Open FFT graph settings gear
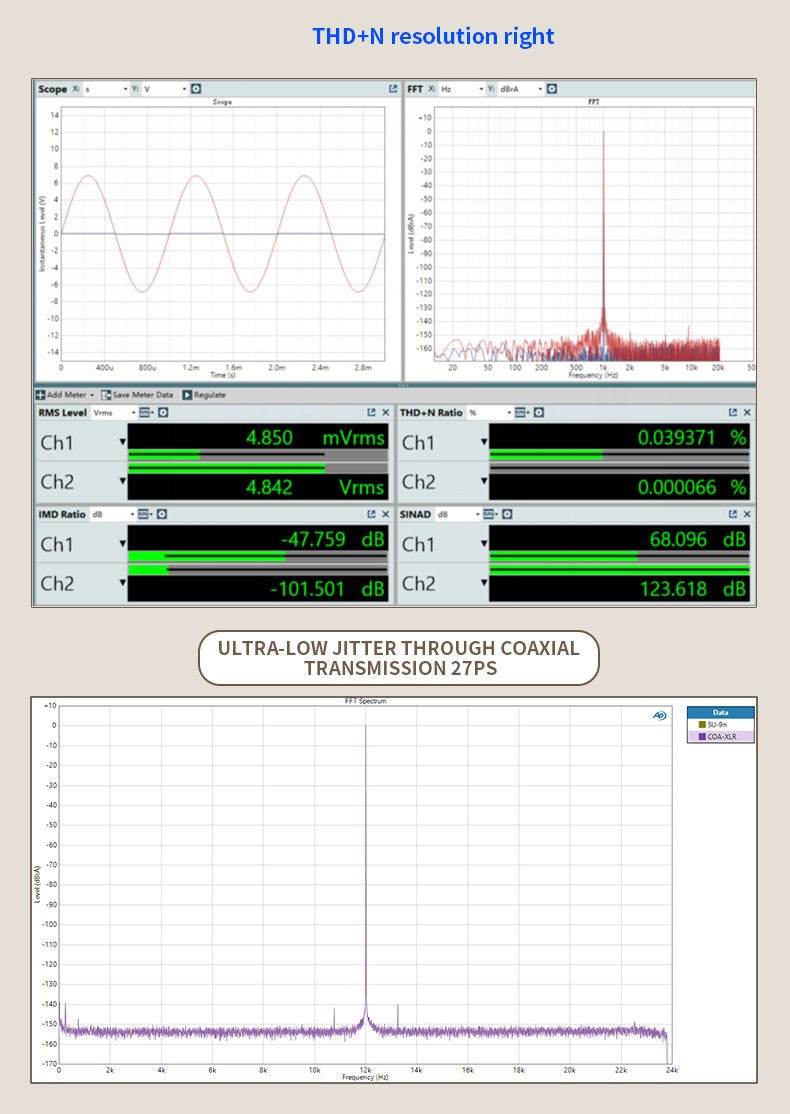Screen dimensions: 790x1114 [x=551, y=89]
